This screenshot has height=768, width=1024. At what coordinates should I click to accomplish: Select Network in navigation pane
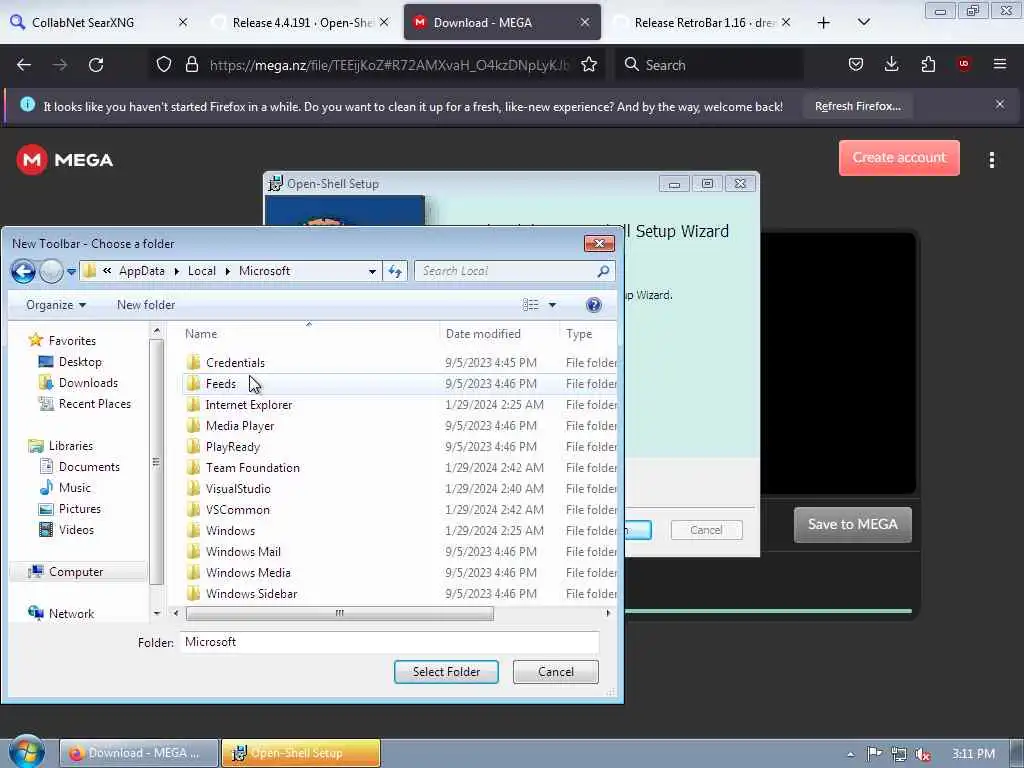click(x=71, y=614)
